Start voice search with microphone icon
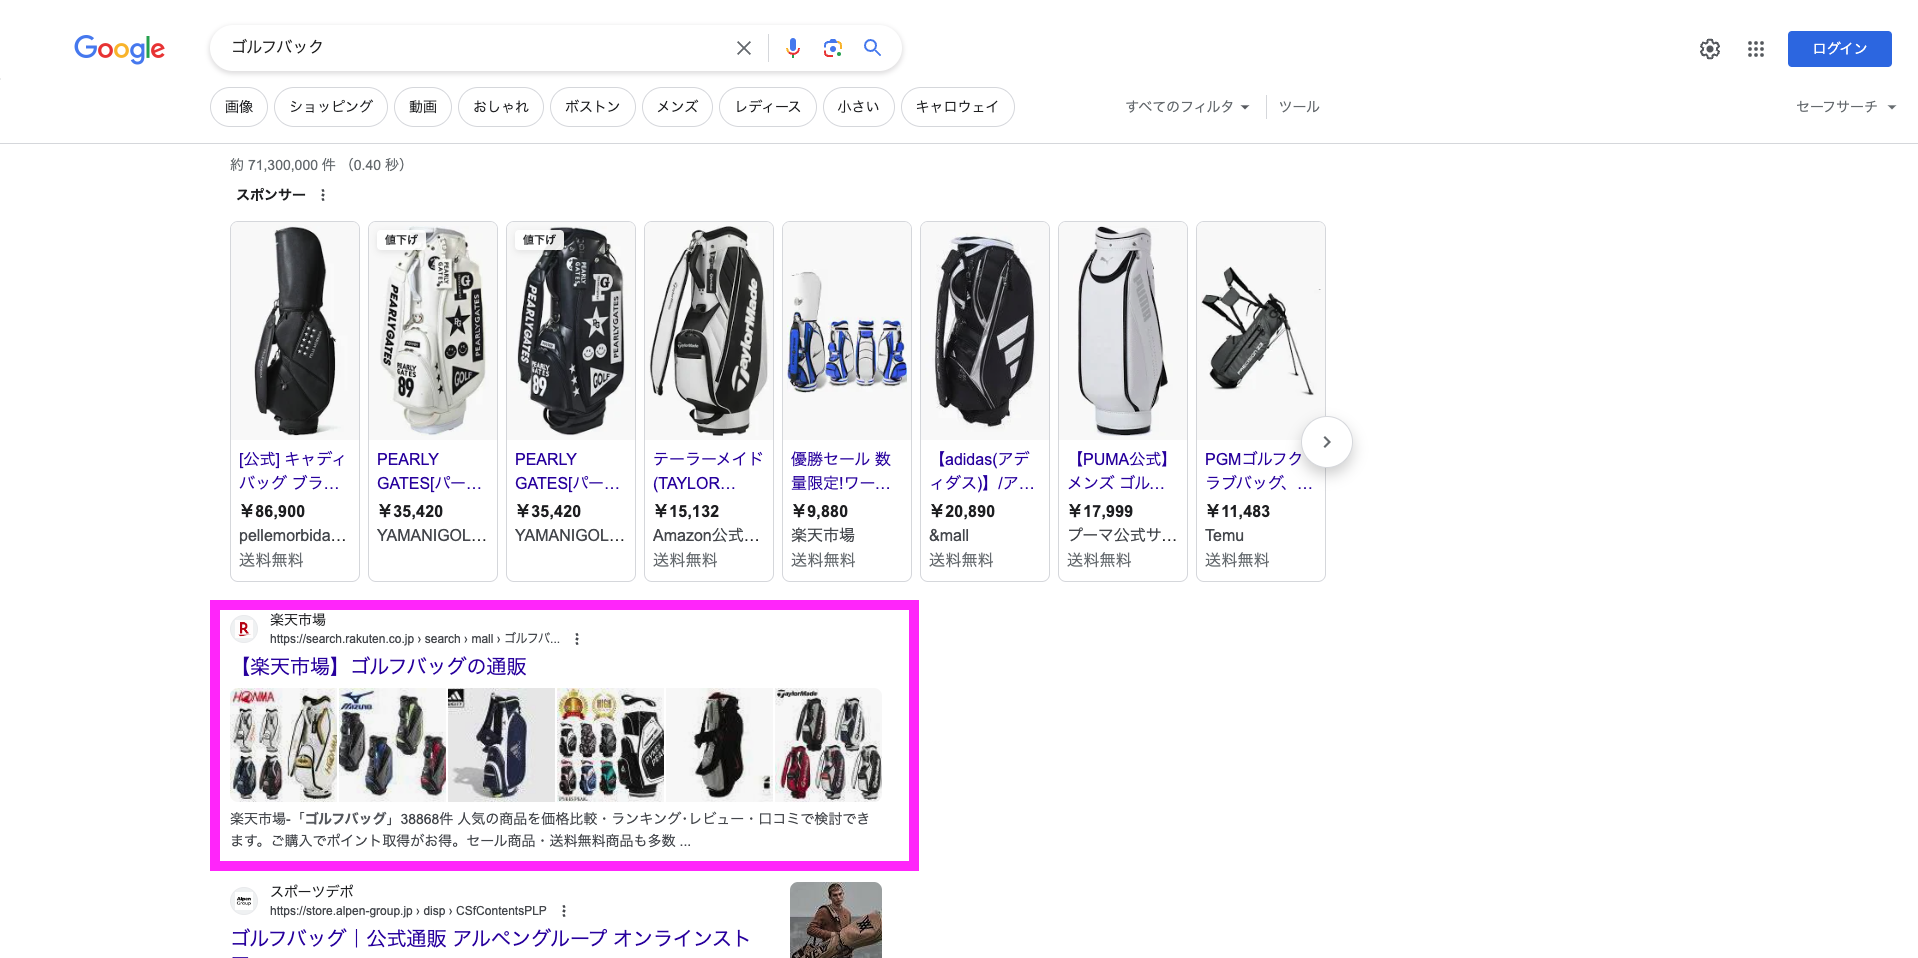The height and width of the screenshot is (958, 1918). pos(792,48)
